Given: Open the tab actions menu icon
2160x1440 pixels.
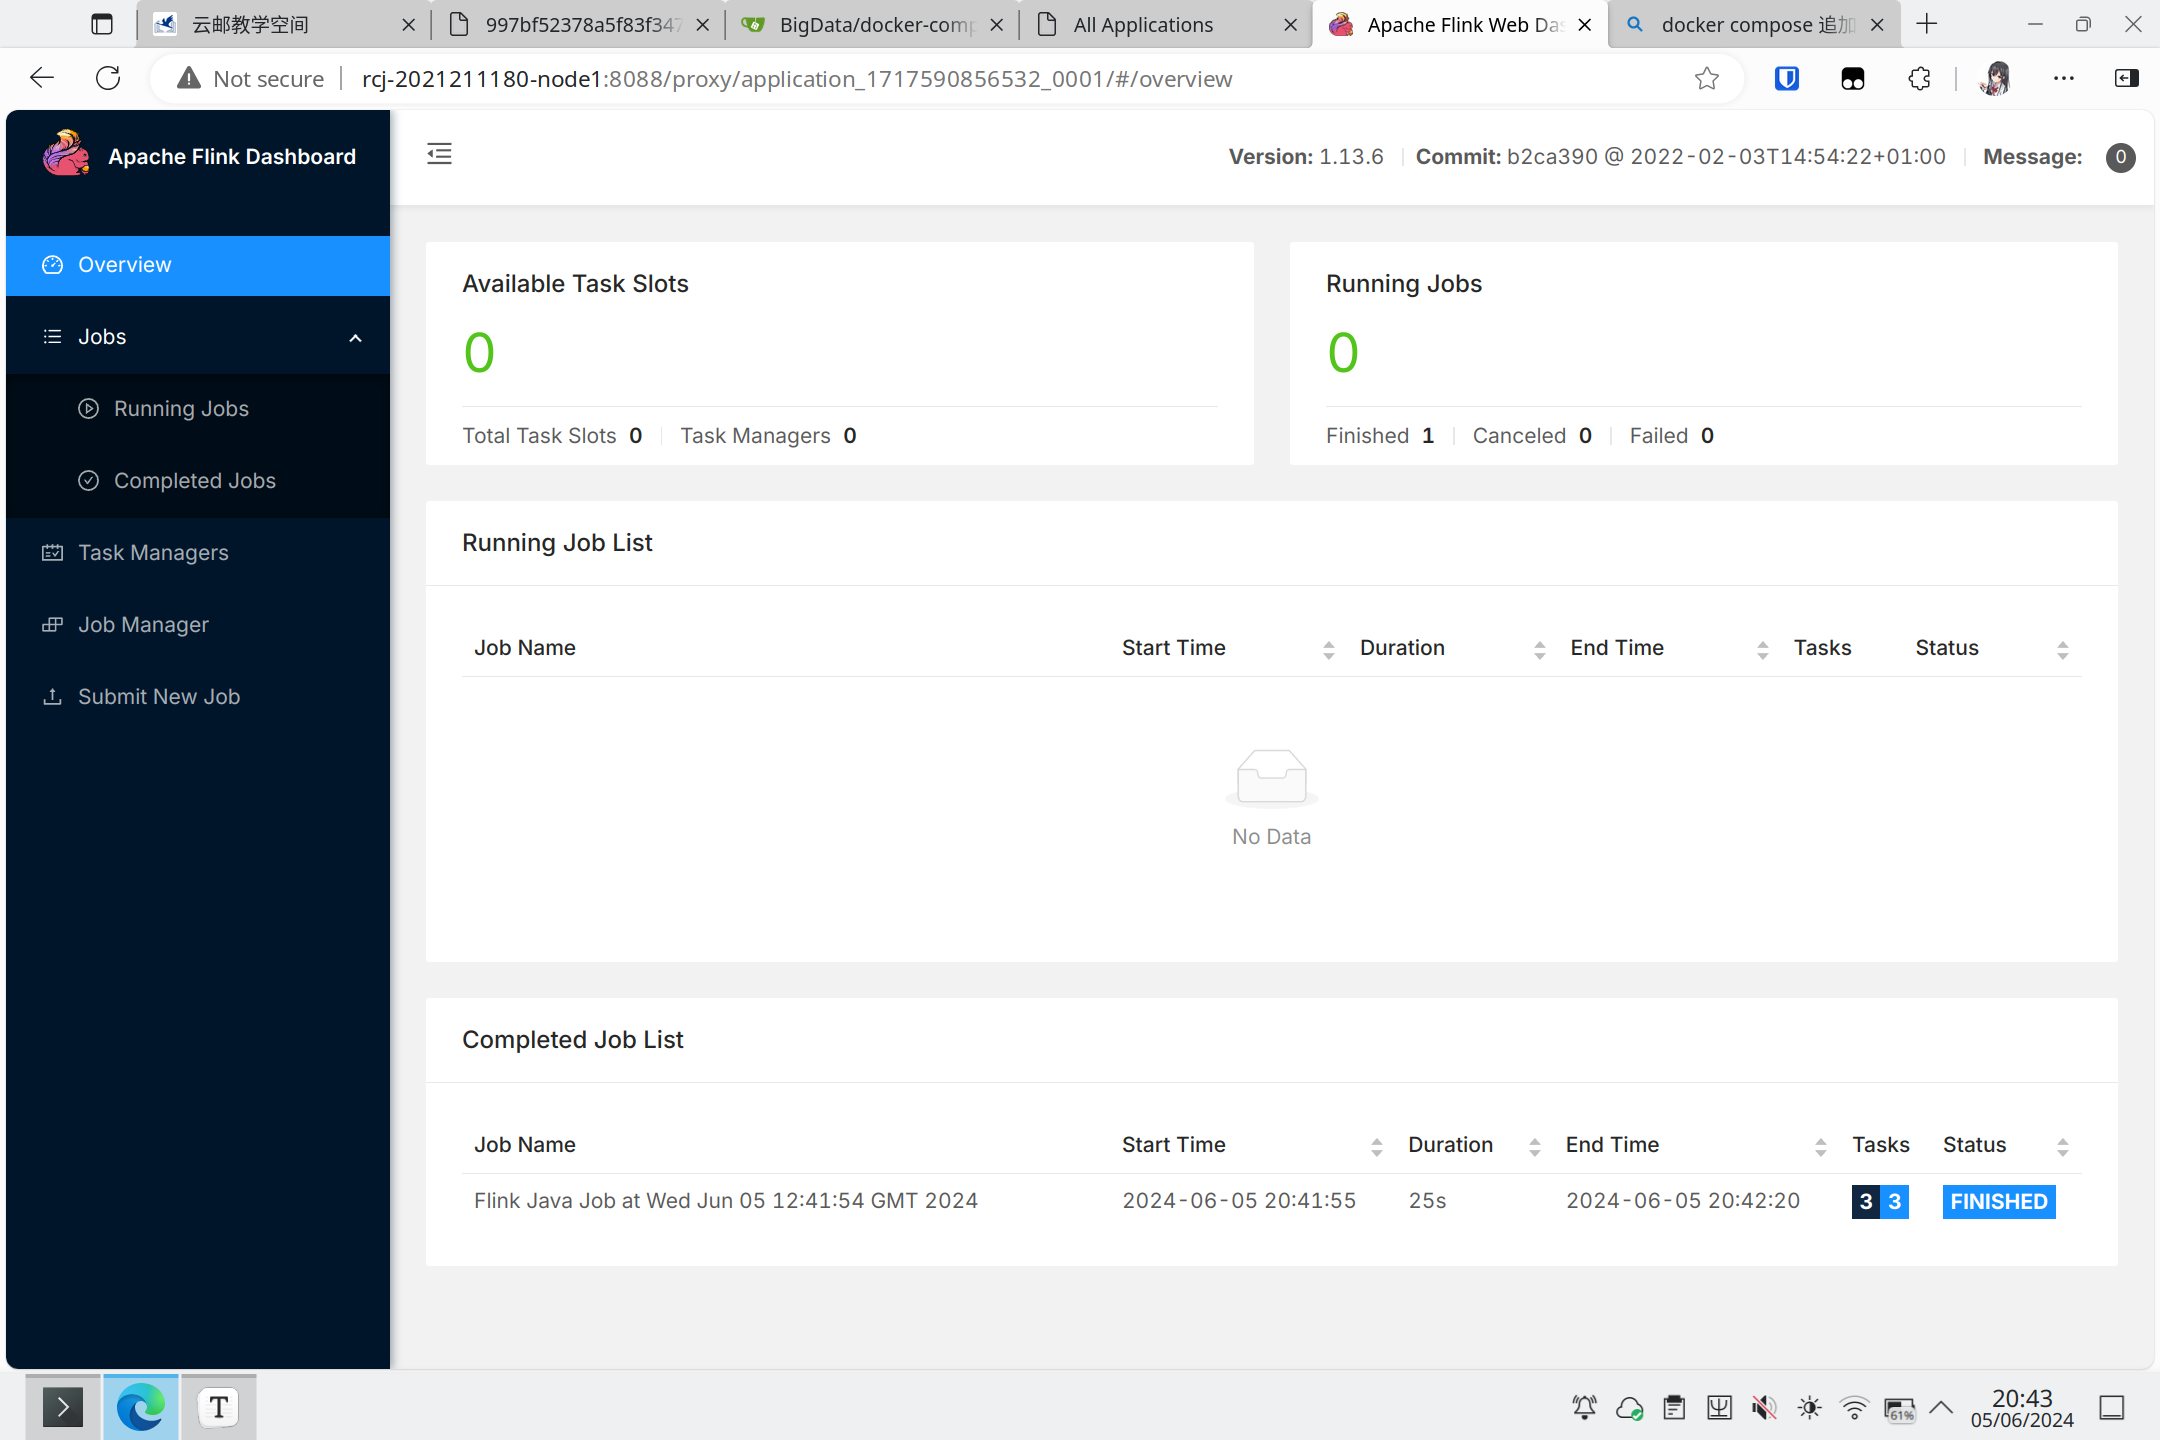Looking at the screenshot, I should [102, 24].
